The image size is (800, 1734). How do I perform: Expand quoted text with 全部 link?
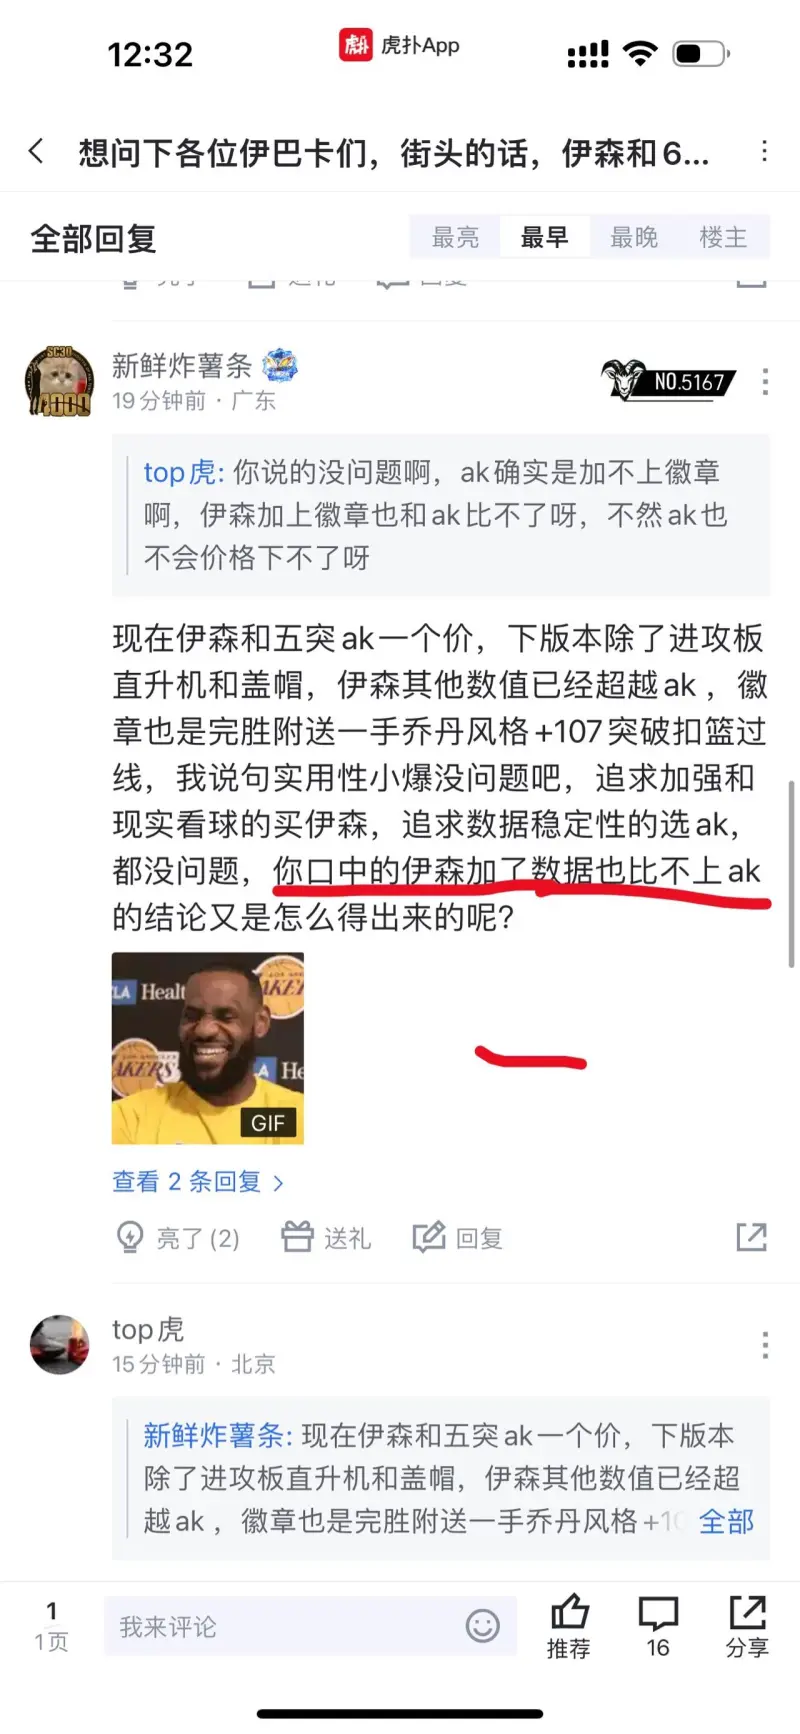click(x=726, y=1522)
